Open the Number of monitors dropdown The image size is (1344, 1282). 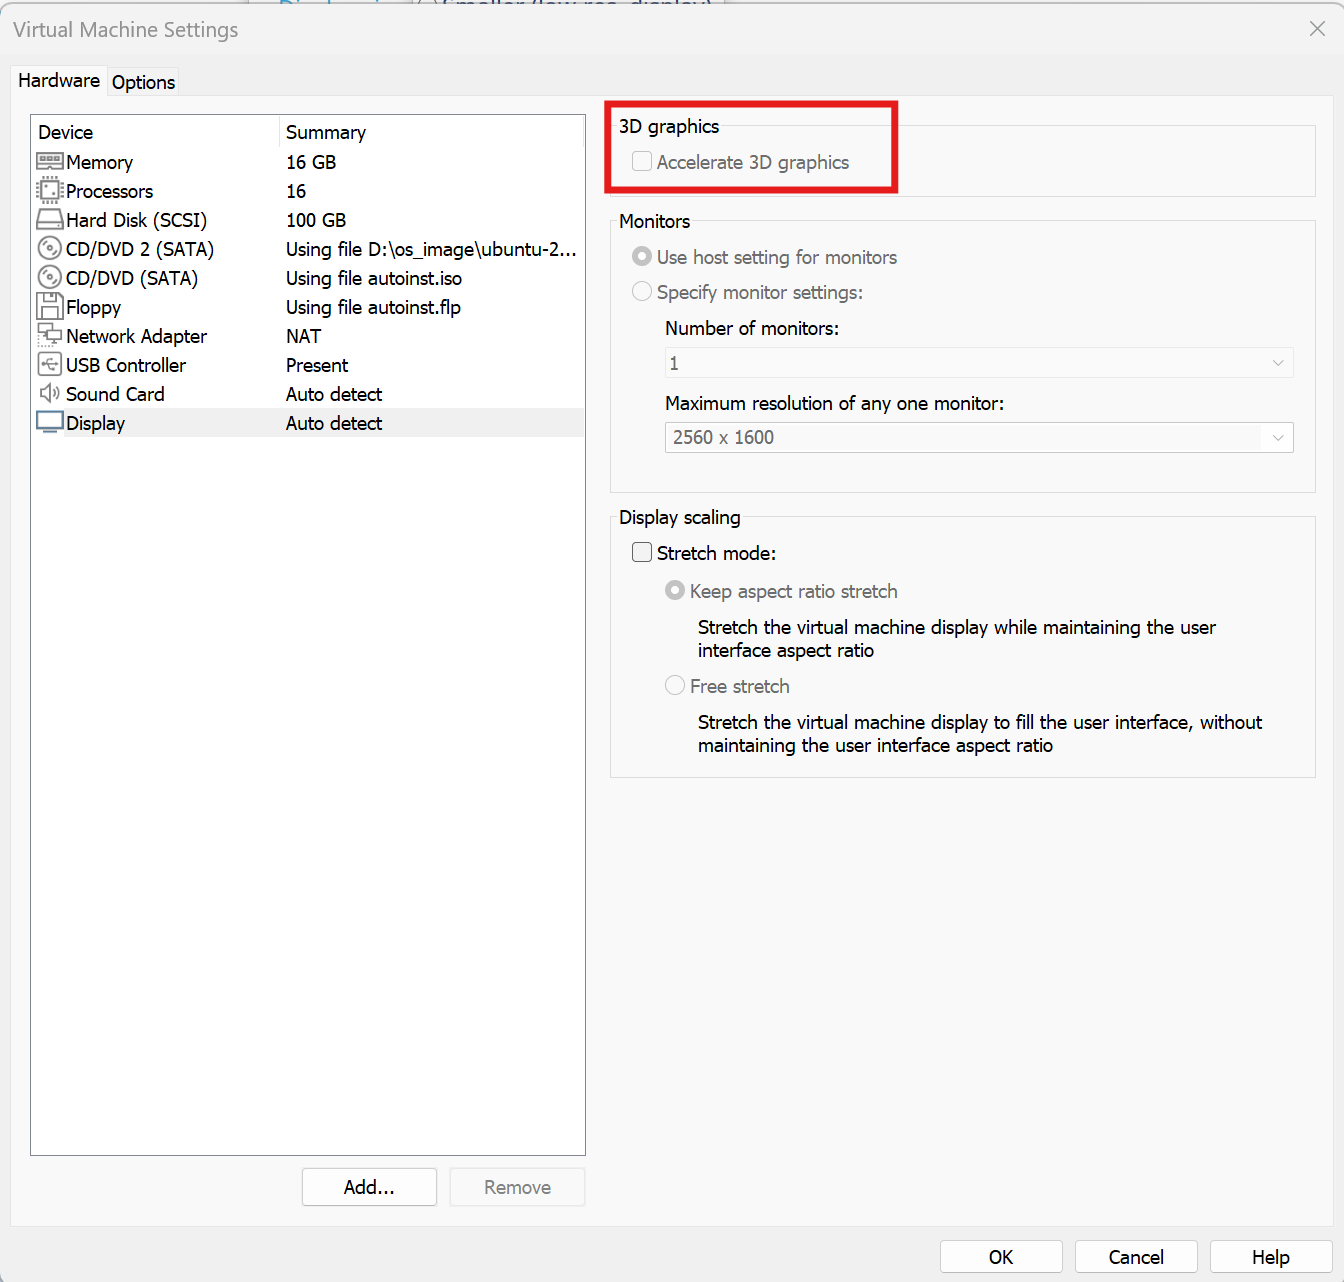coord(978,363)
